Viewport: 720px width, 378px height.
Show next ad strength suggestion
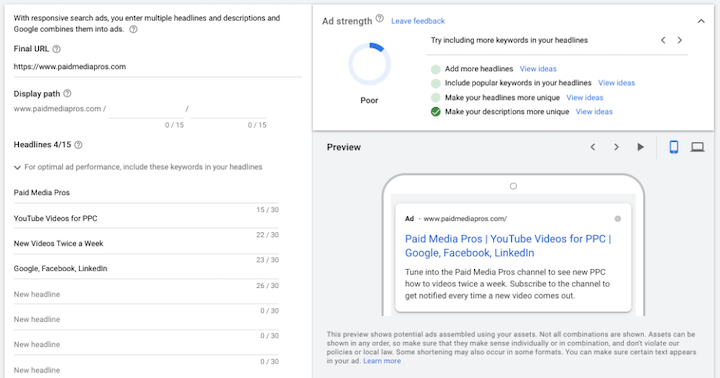[680, 40]
